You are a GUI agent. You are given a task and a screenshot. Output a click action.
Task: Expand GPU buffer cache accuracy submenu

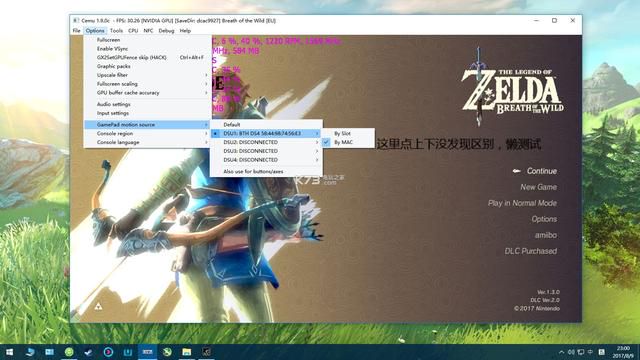tap(147, 93)
